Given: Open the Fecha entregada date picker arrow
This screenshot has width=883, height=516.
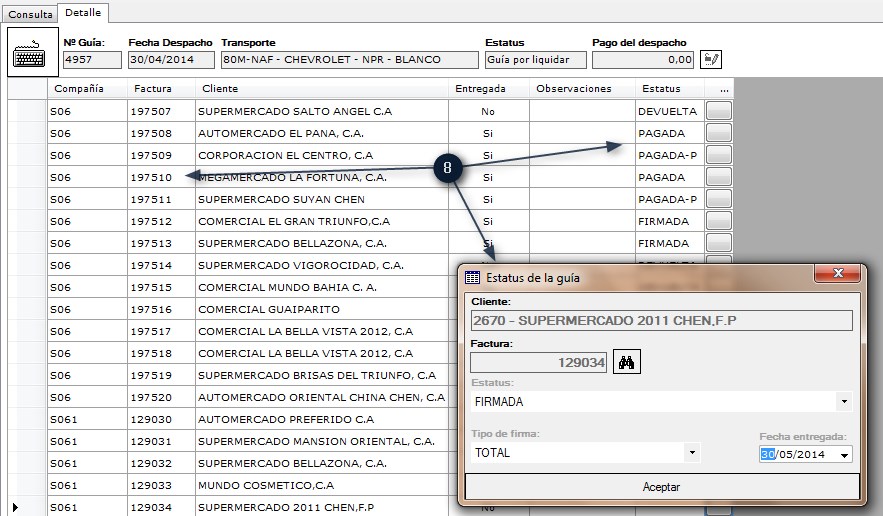Looking at the screenshot, I should tap(844, 455).
